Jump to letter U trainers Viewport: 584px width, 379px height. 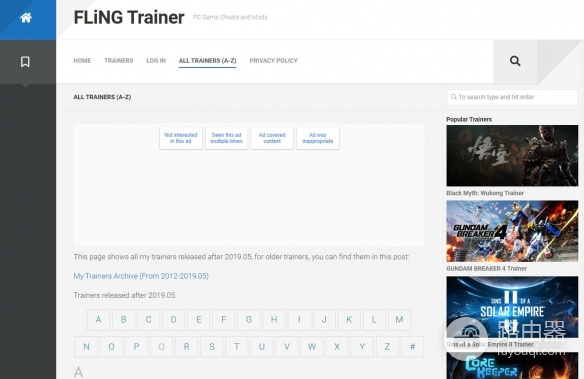[x=262, y=347]
